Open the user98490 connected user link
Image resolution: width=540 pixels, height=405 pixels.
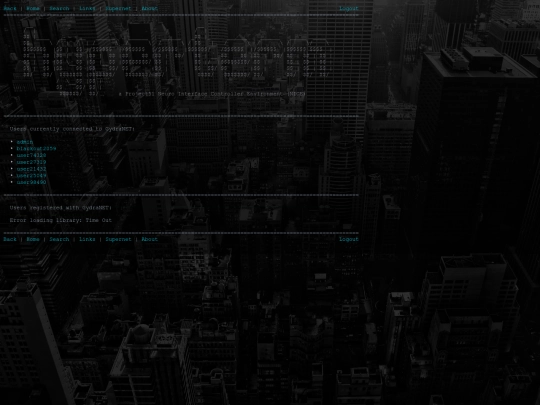pos(31,182)
